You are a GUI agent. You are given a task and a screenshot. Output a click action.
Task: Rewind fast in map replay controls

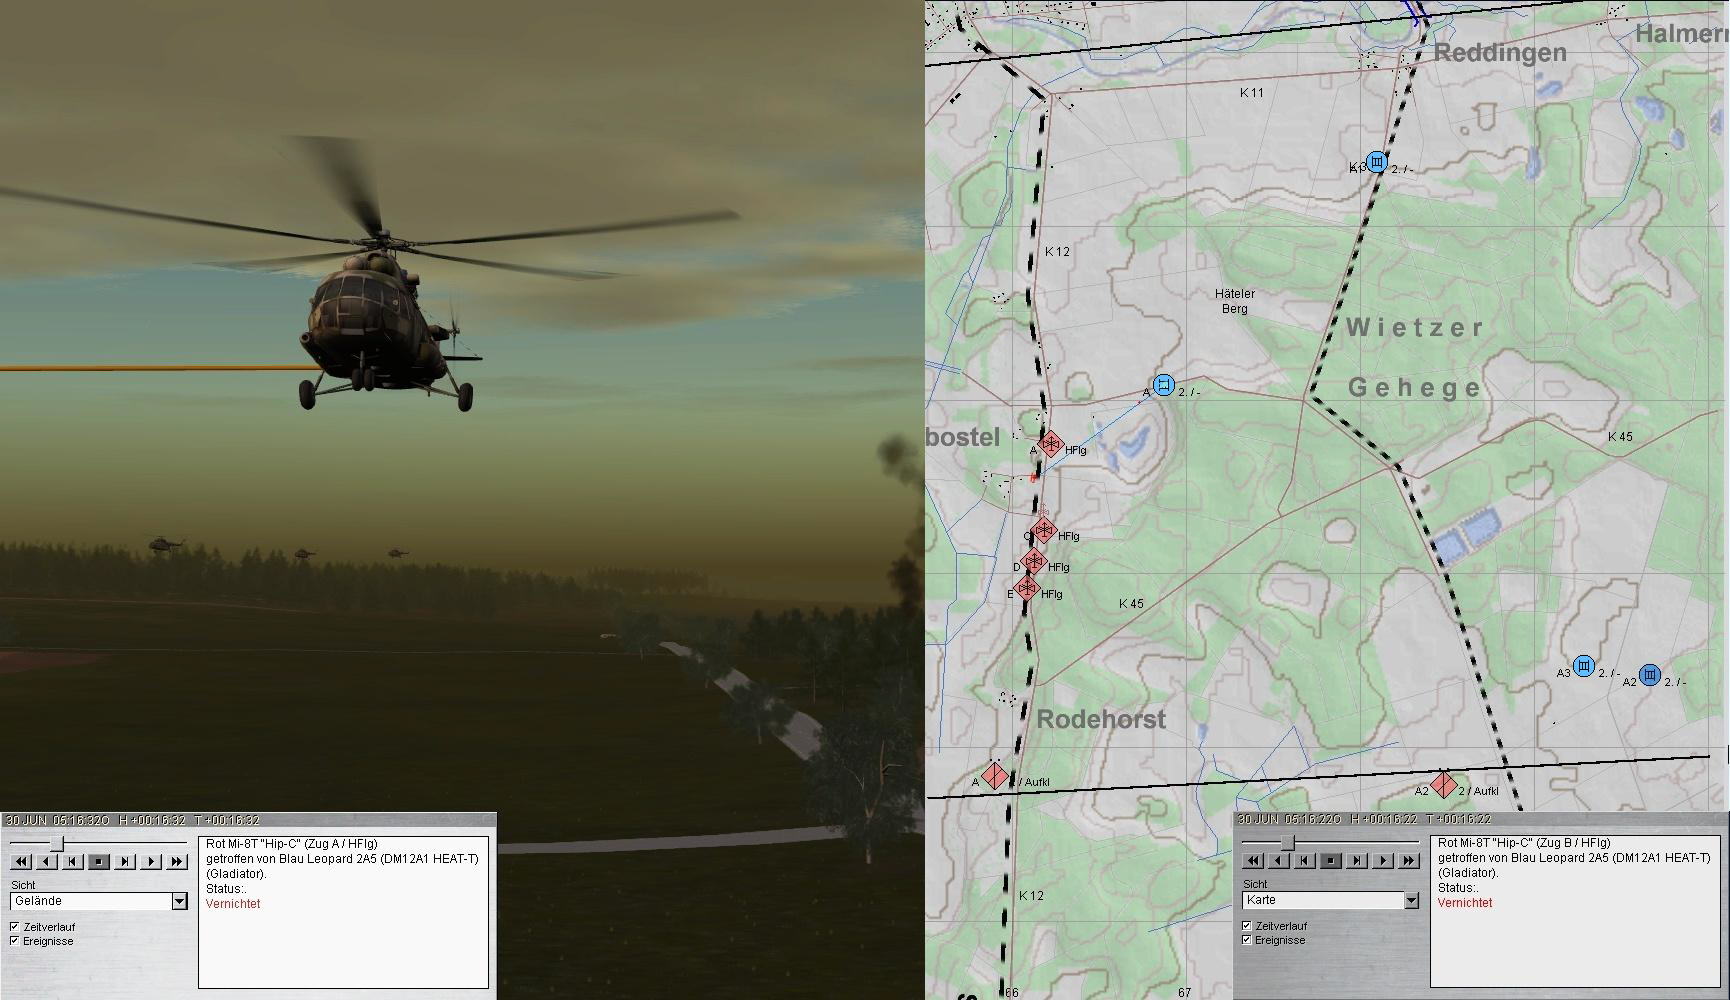1253,860
